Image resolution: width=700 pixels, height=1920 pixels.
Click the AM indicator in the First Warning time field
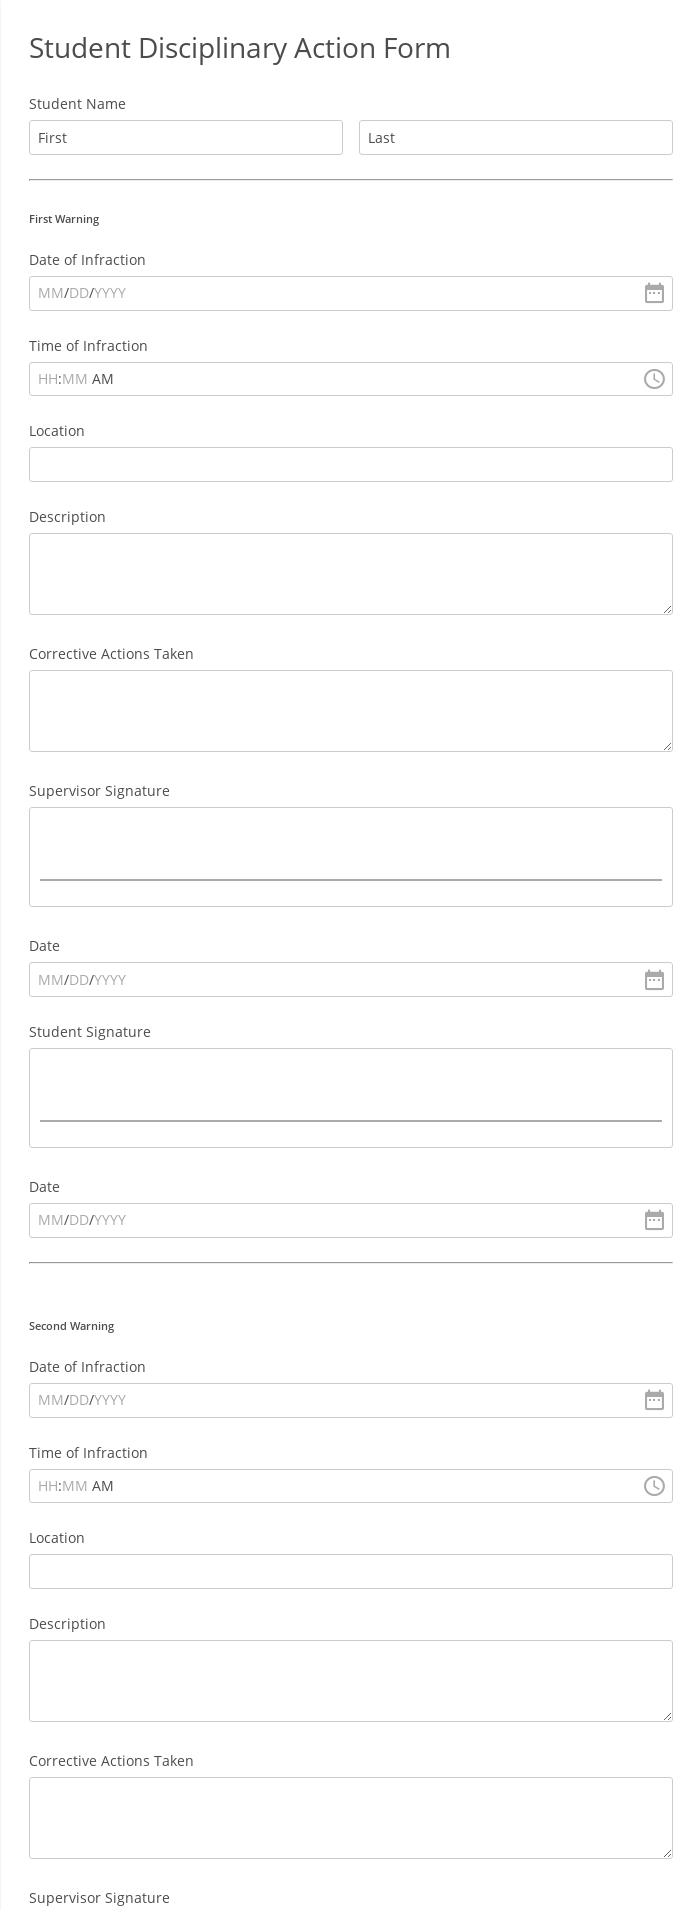pos(102,379)
